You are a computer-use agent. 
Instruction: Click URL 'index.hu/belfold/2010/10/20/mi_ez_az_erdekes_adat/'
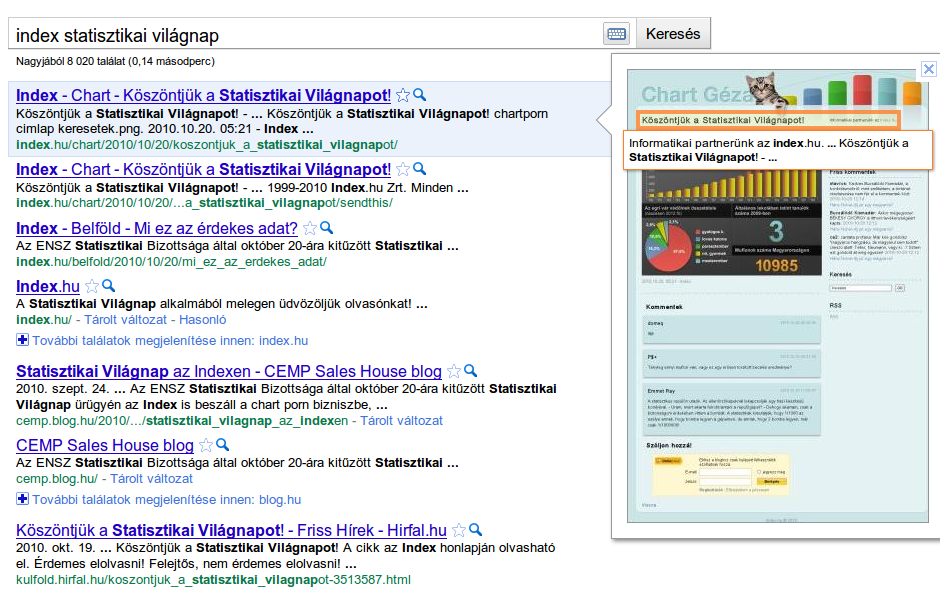(x=171, y=262)
